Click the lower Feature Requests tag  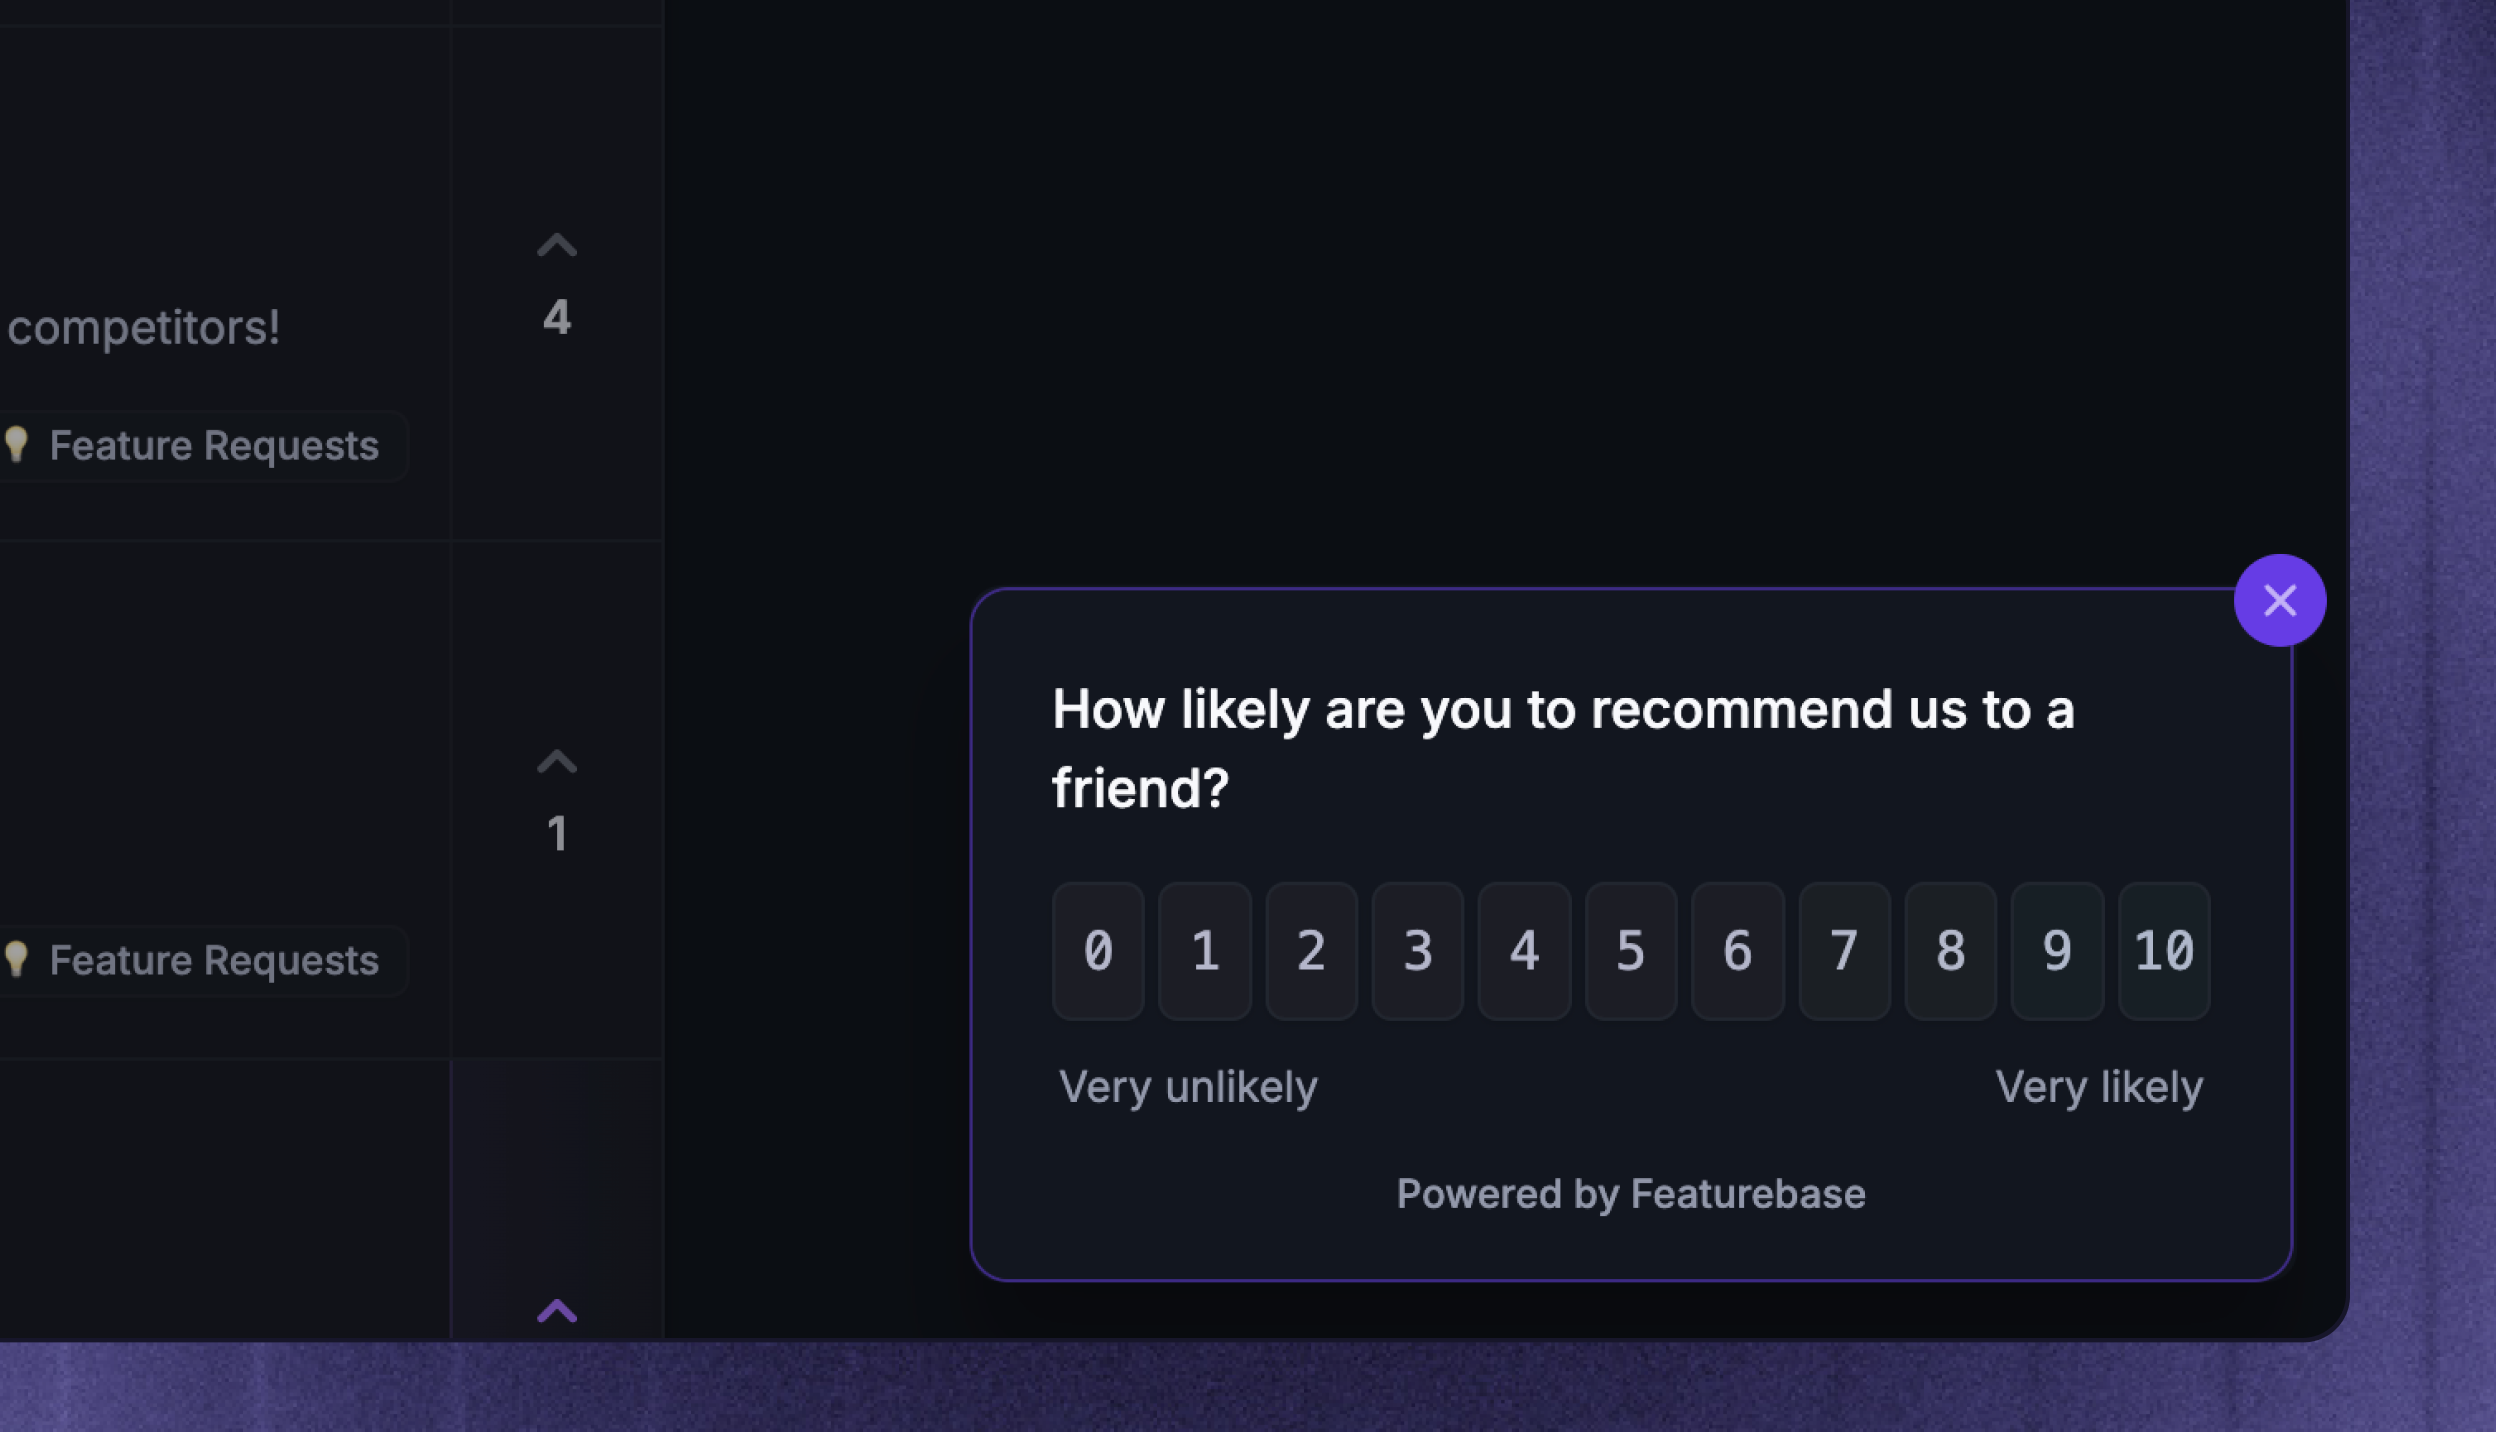pos(200,961)
